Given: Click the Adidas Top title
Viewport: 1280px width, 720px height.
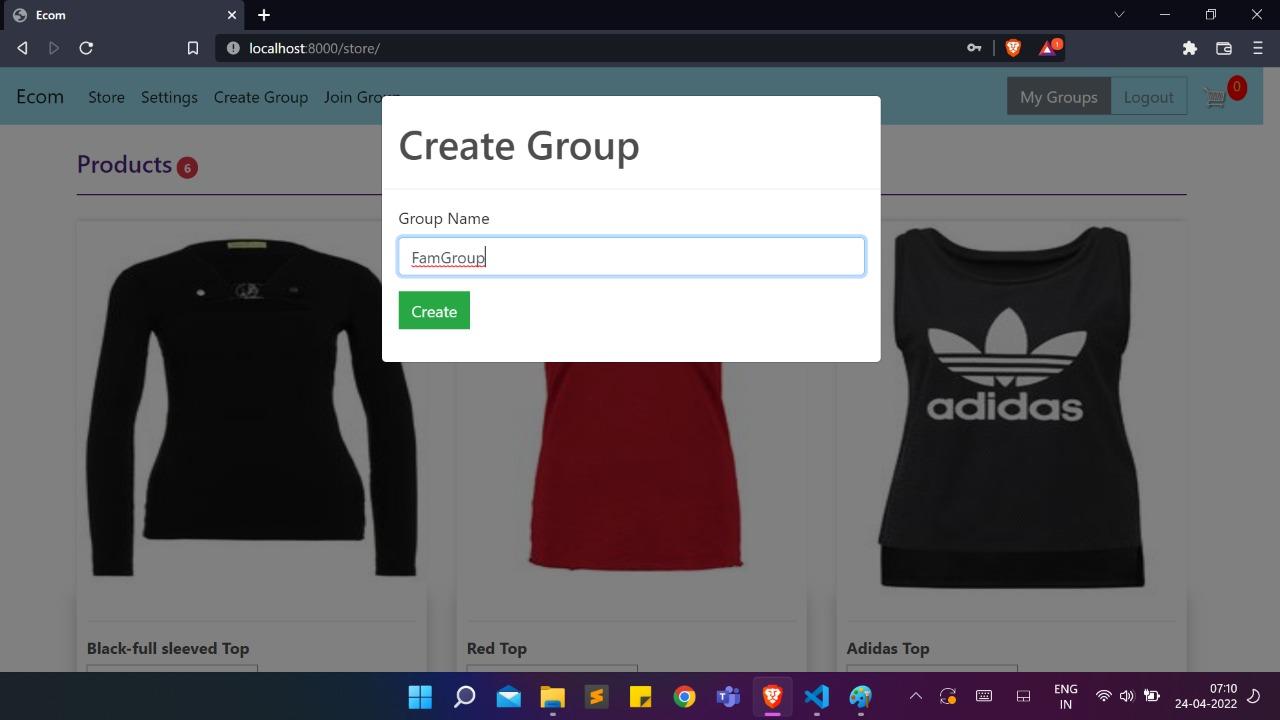Looking at the screenshot, I should 888,648.
